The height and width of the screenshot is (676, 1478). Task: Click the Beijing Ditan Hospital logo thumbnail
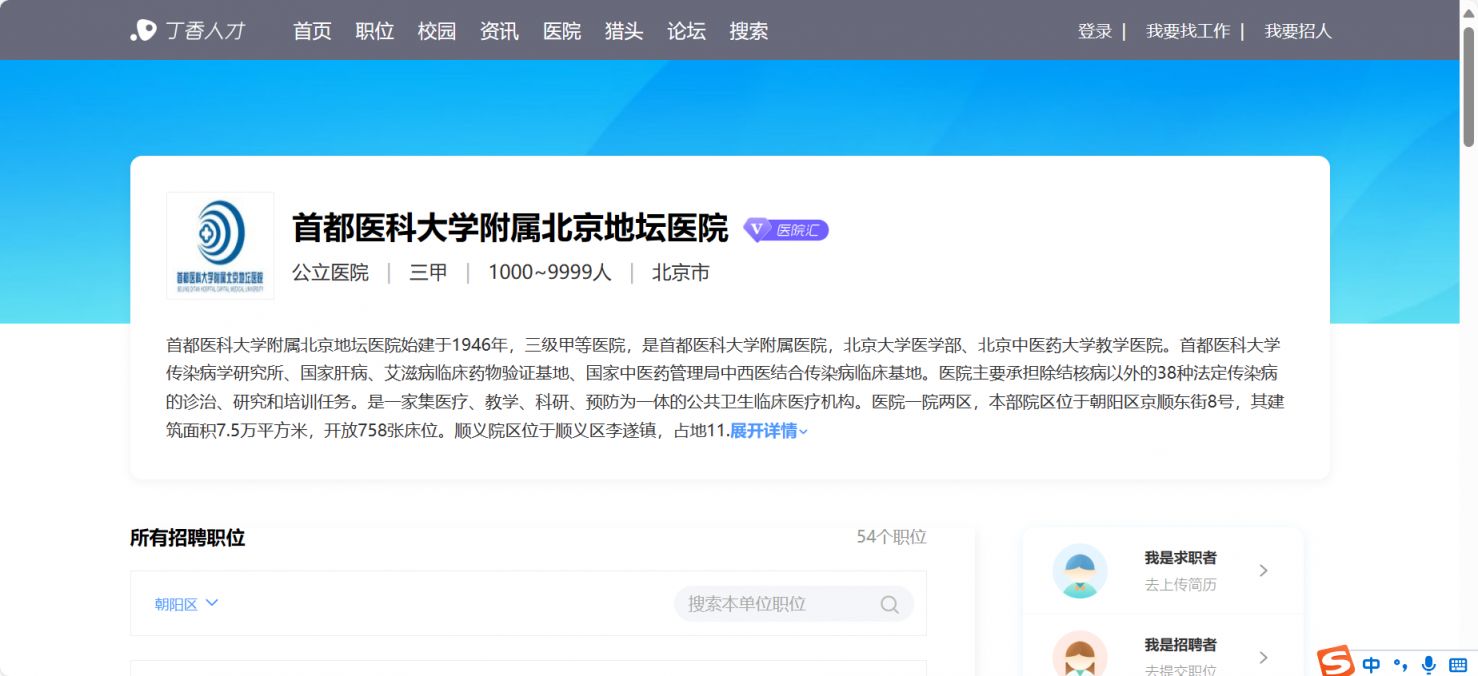coord(220,246)
